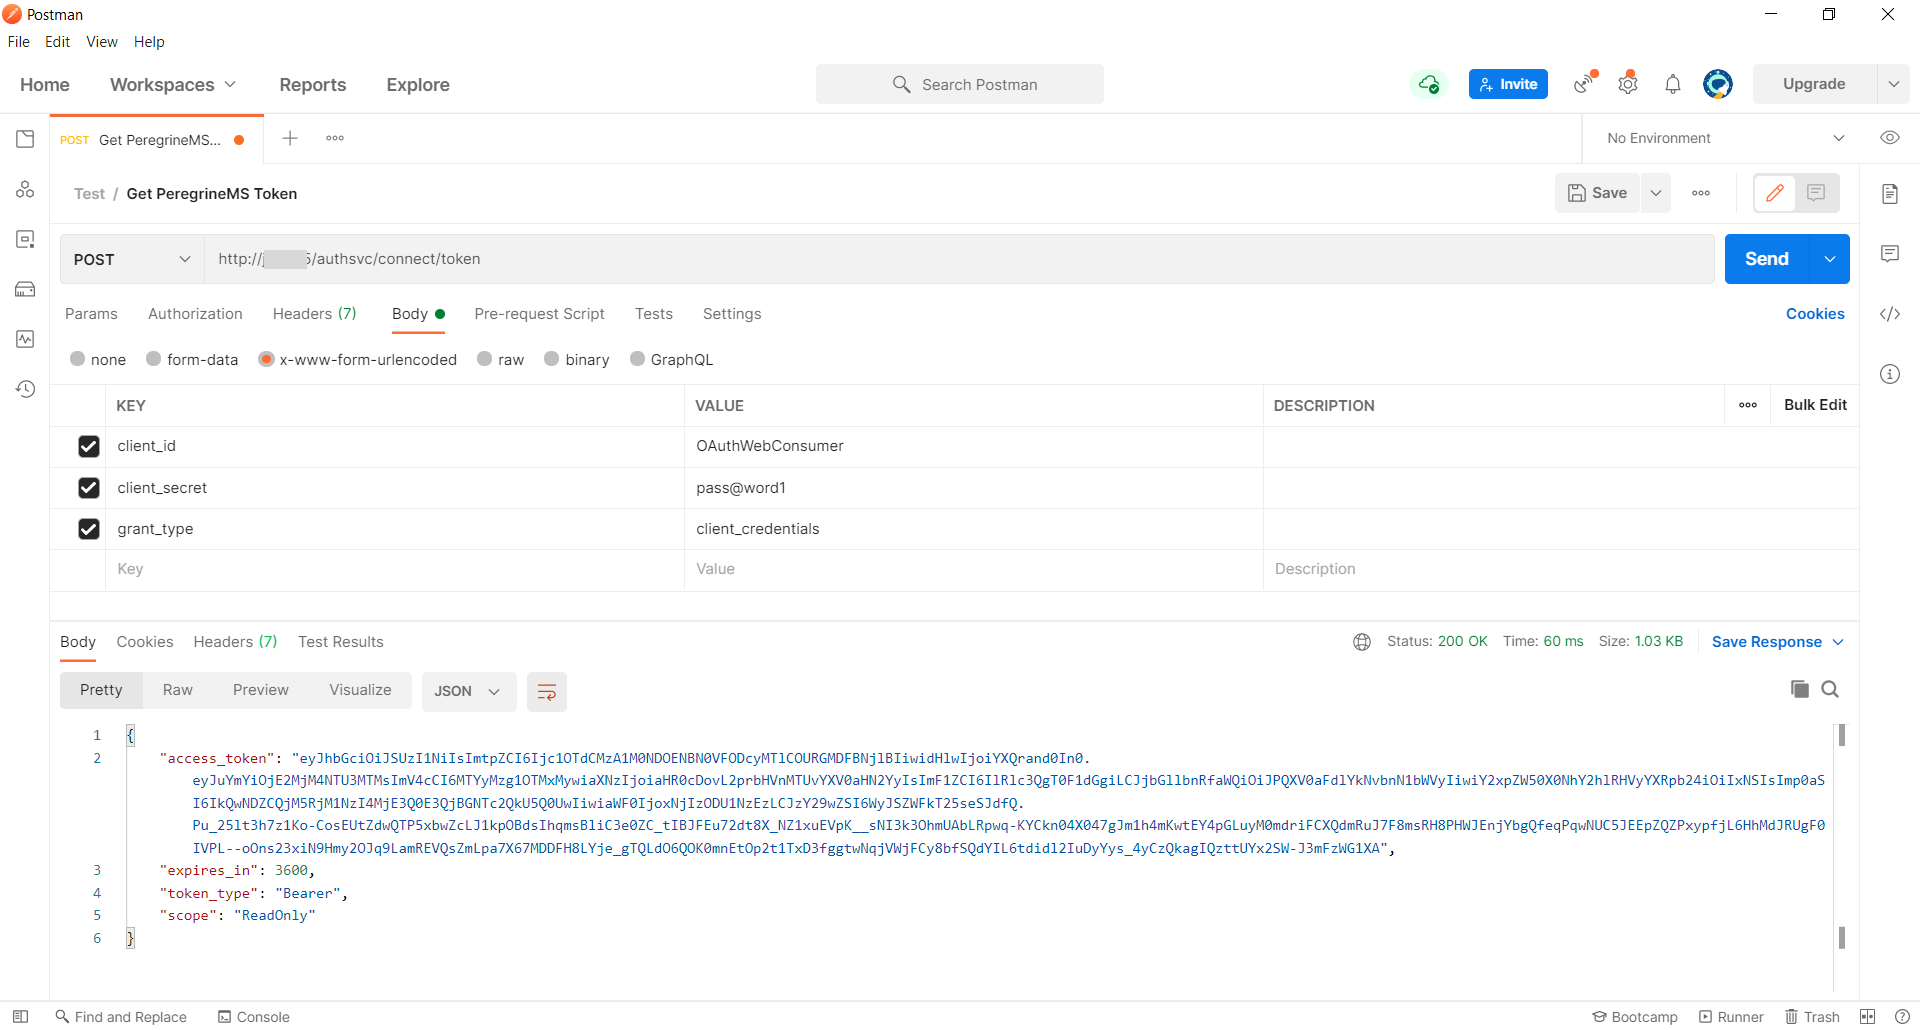Select the GraphQL body type
The height and width of the screenshot is (1030, 1920).
[x=637, y=359]
